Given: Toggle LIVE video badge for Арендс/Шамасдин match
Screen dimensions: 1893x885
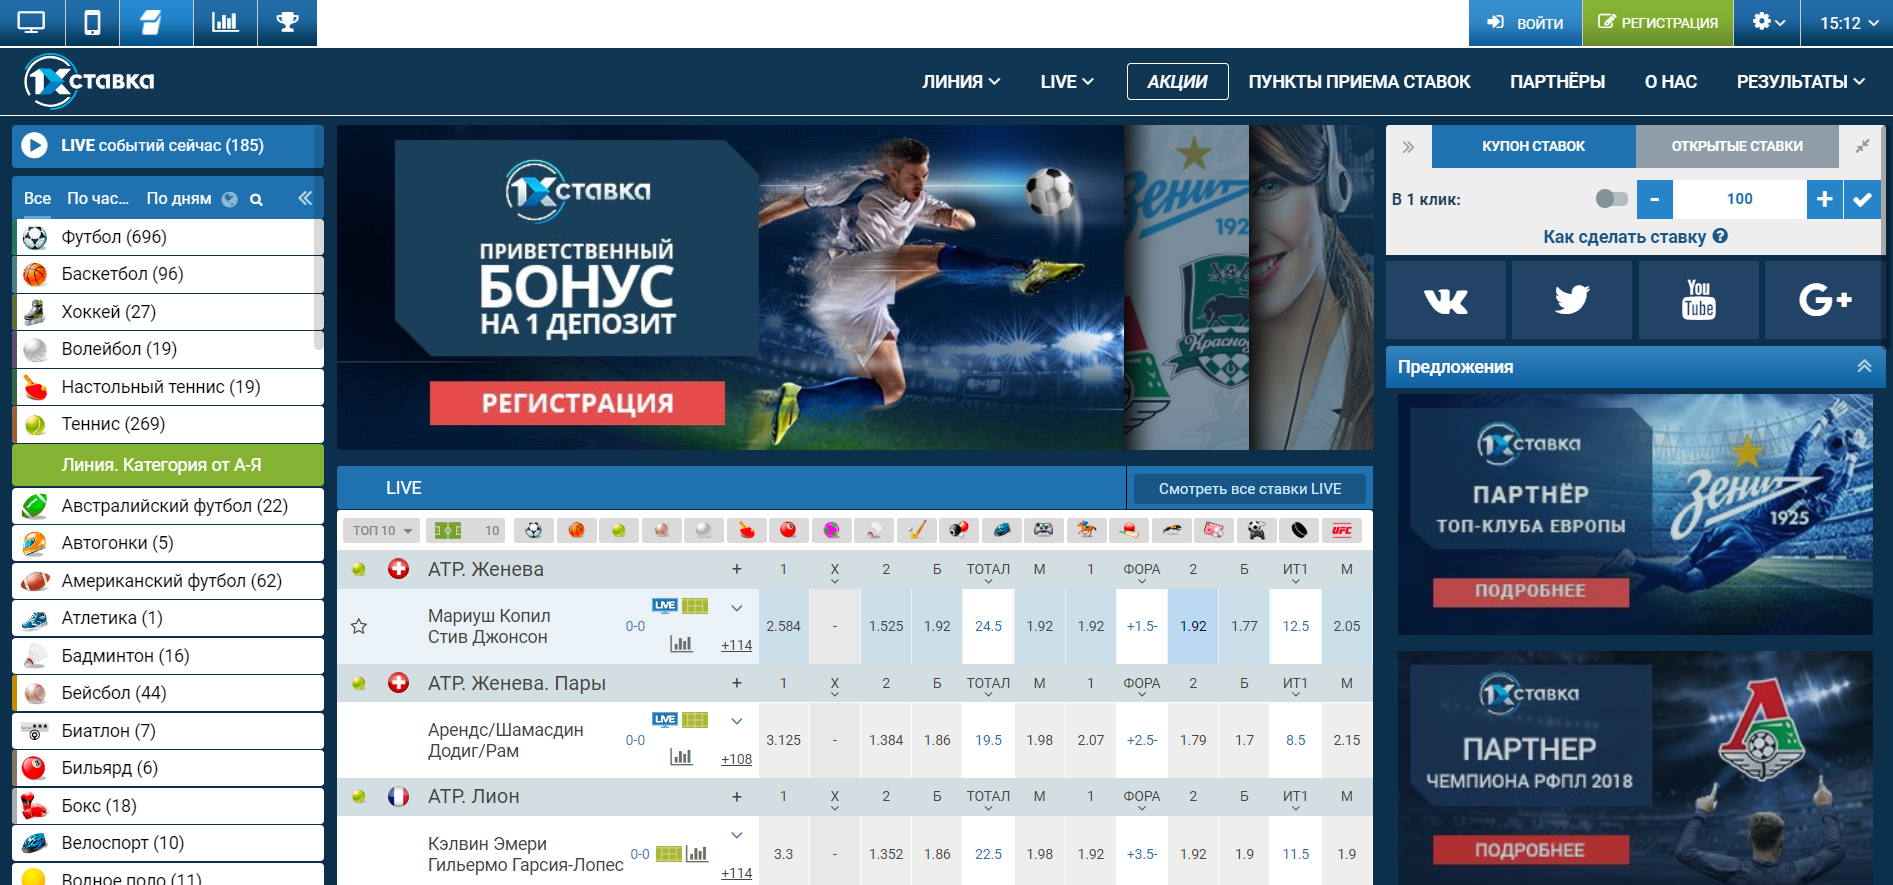Looking at the screenshot, I should tap(665, 720).
